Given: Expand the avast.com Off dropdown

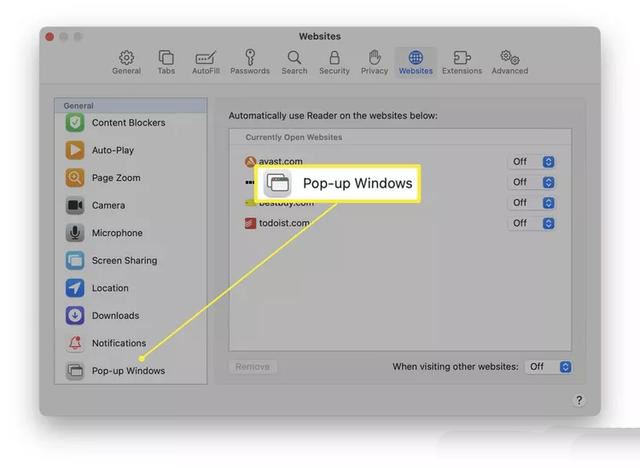Looking at the screenshot, I should (x=532, y=162).
